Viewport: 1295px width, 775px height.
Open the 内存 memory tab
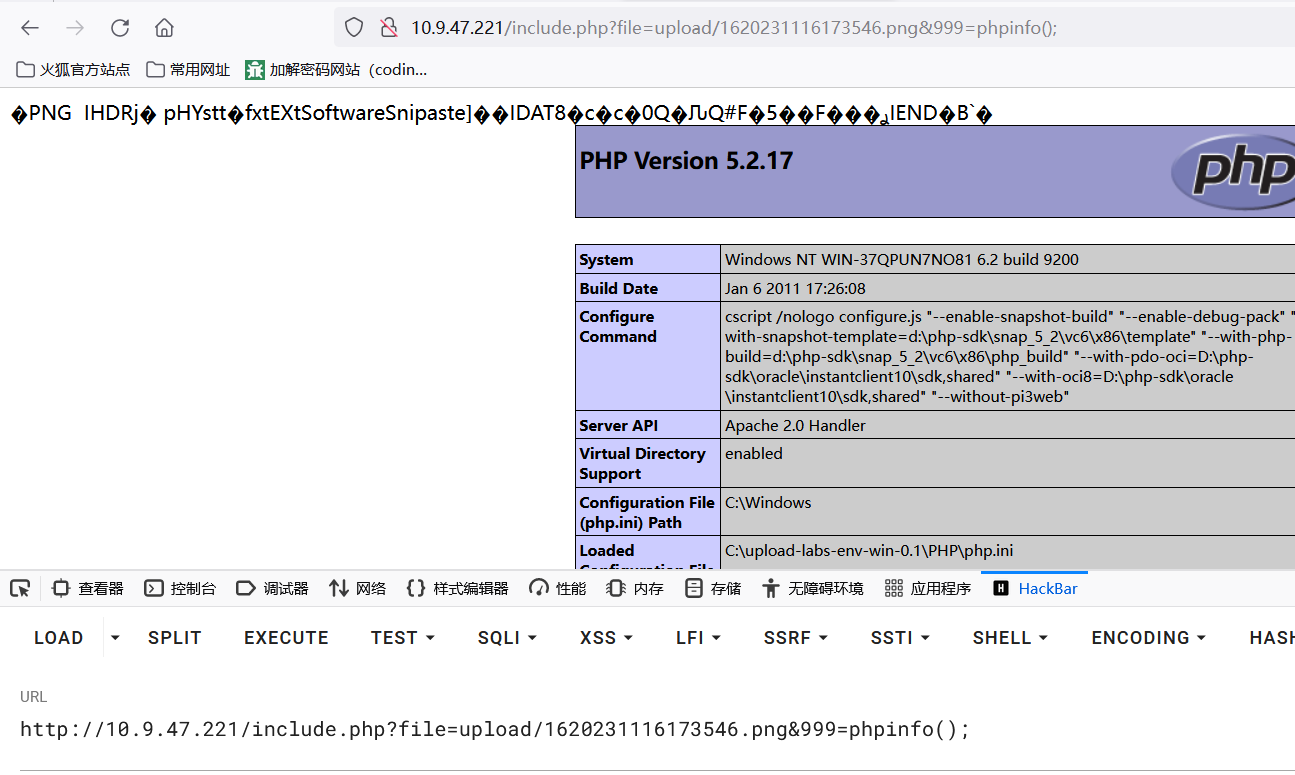635,588
